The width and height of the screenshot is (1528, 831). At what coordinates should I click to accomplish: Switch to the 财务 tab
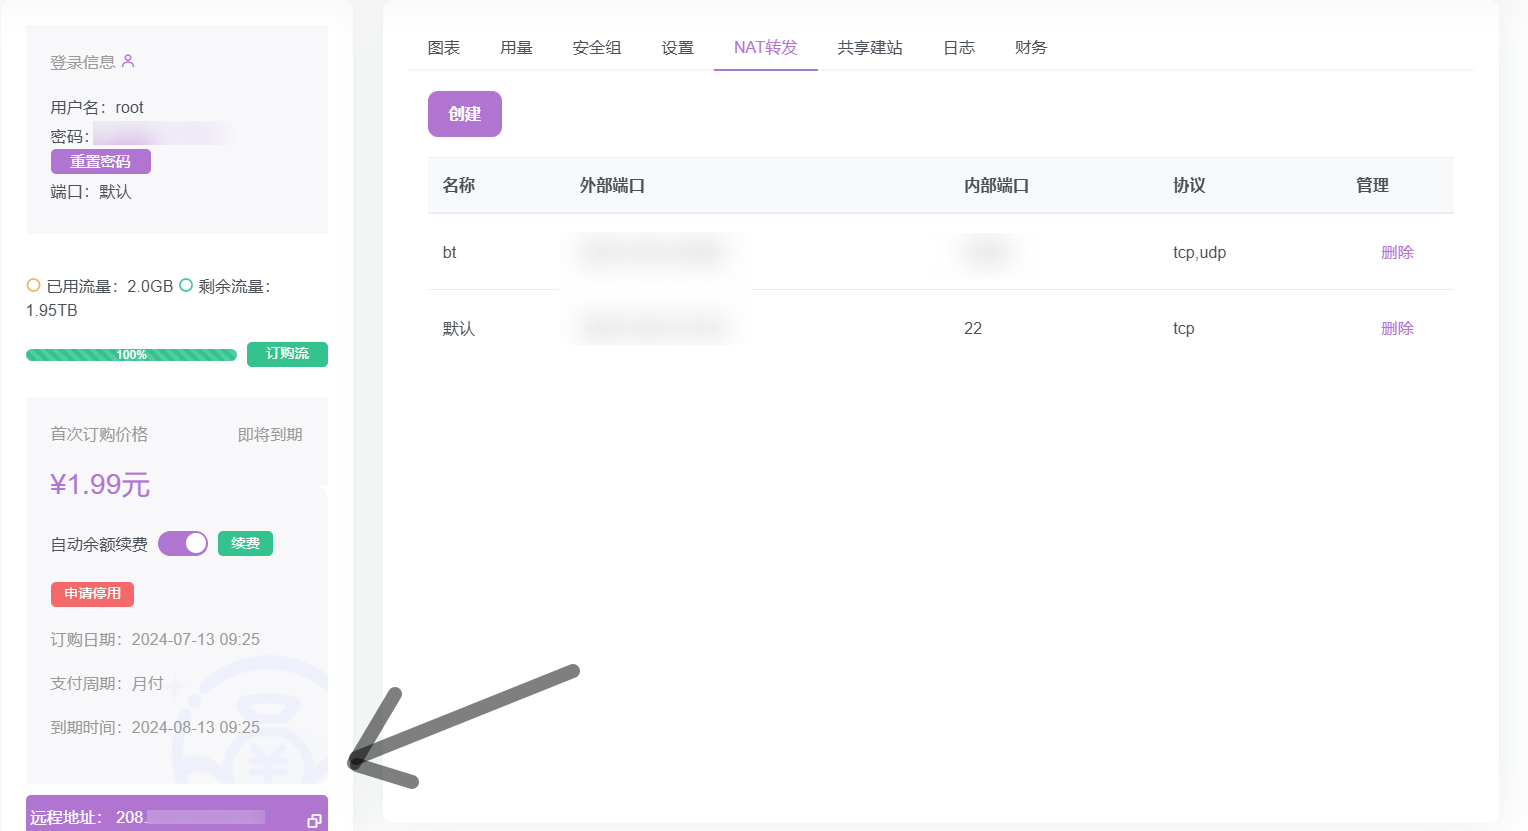[1030, 48]
